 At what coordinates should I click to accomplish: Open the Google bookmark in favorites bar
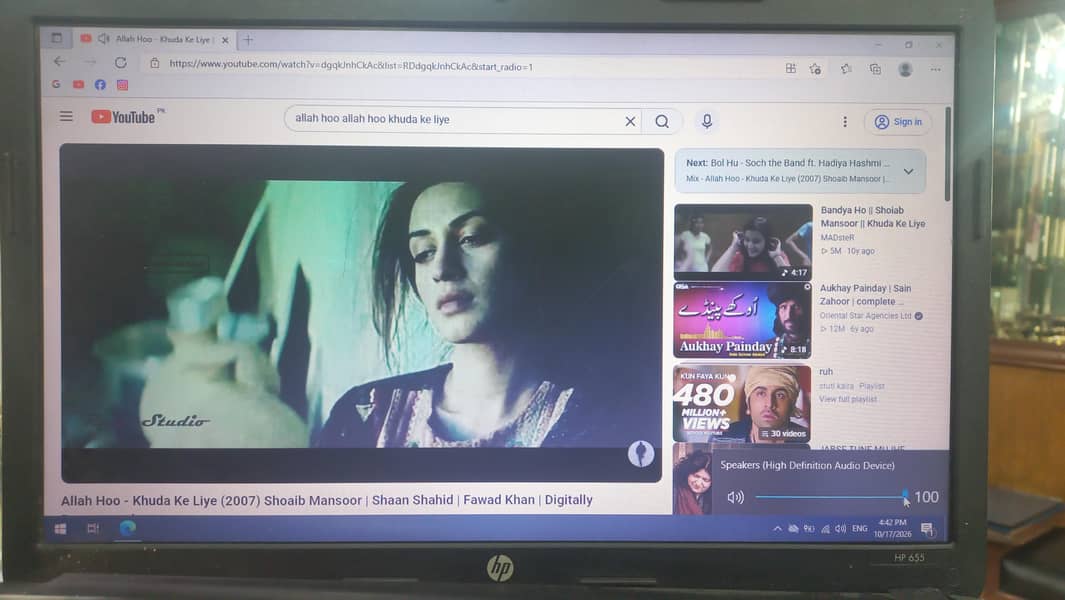(56, 84)
